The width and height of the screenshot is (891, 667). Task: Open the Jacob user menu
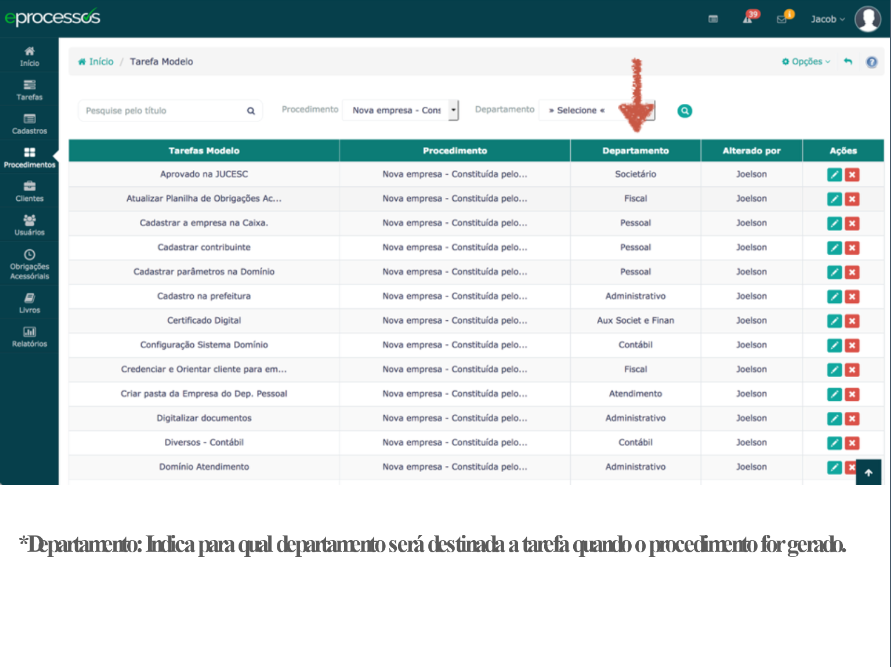pyautogui.click(x=827, y=19)
